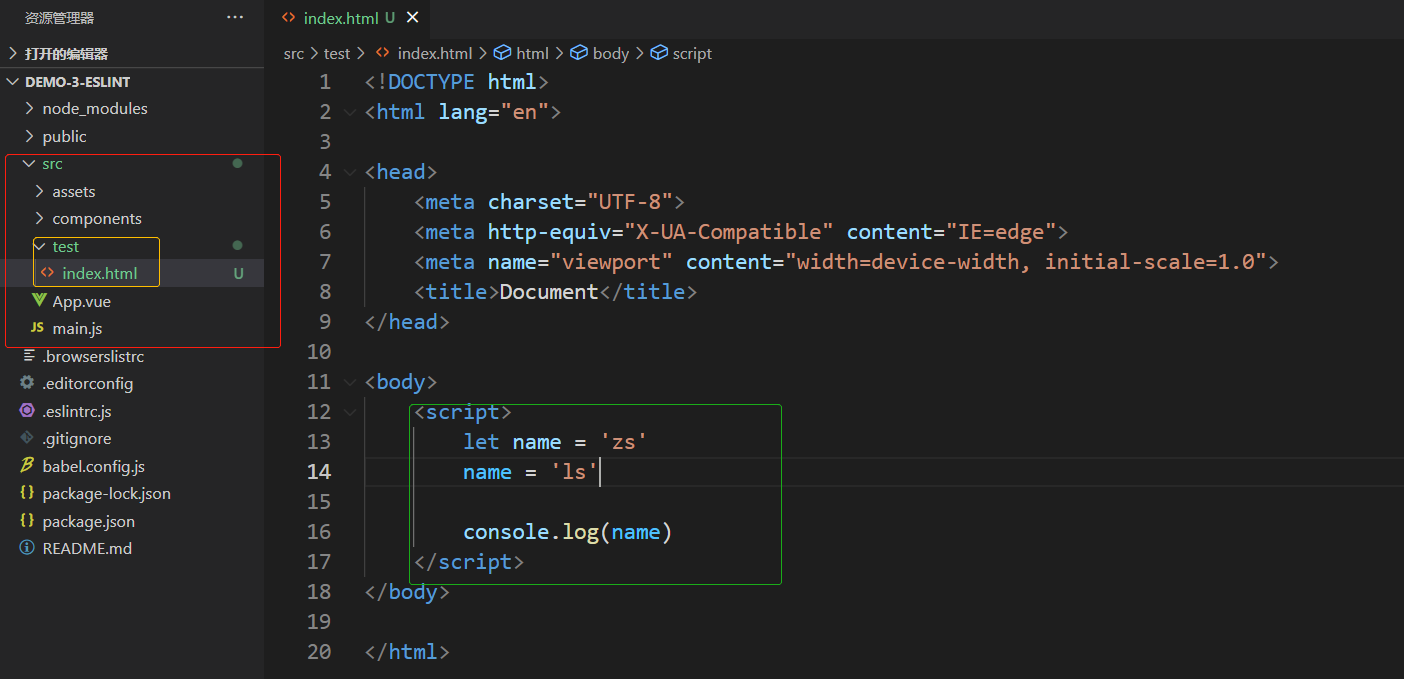
Task: Fold the script tag at line 12
Action: click(349, 412)
